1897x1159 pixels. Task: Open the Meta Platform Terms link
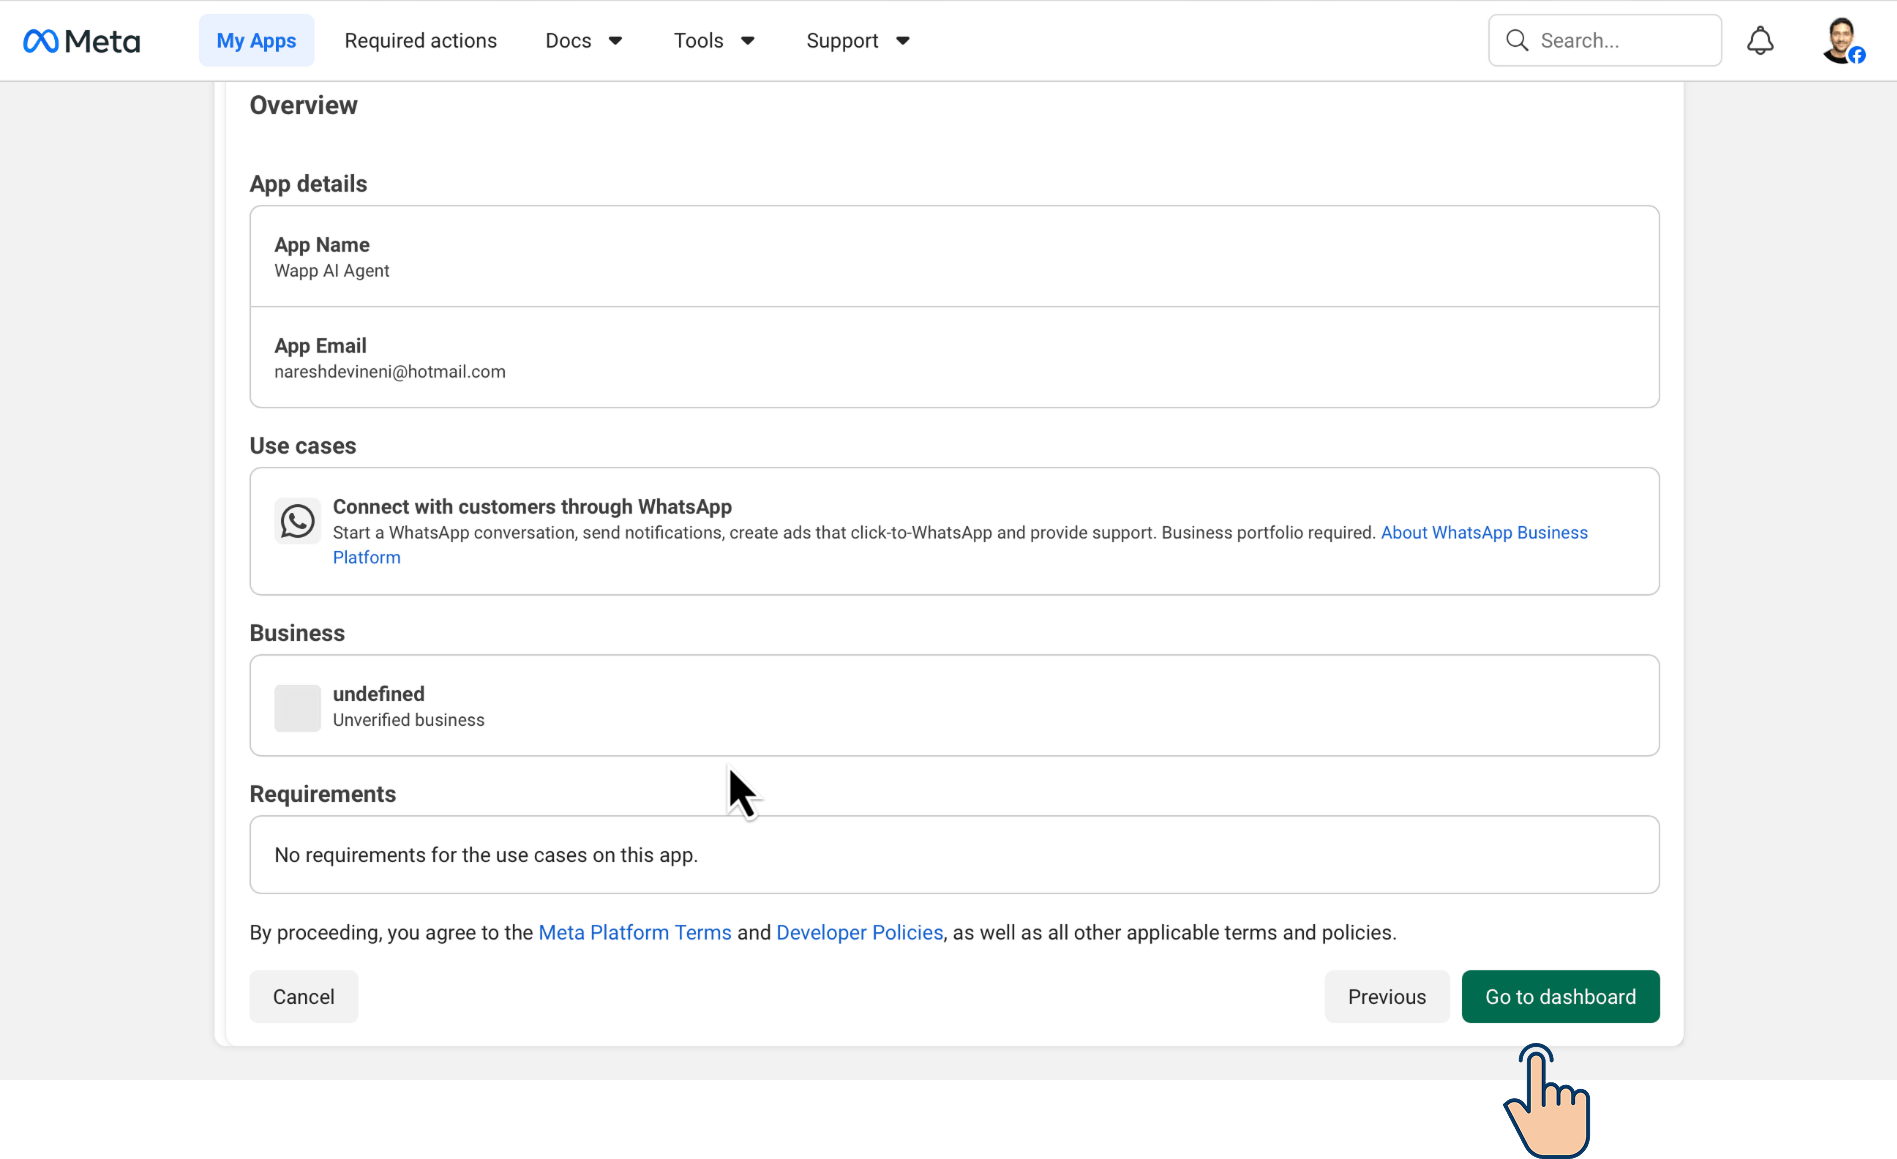[x=635, y=933]
